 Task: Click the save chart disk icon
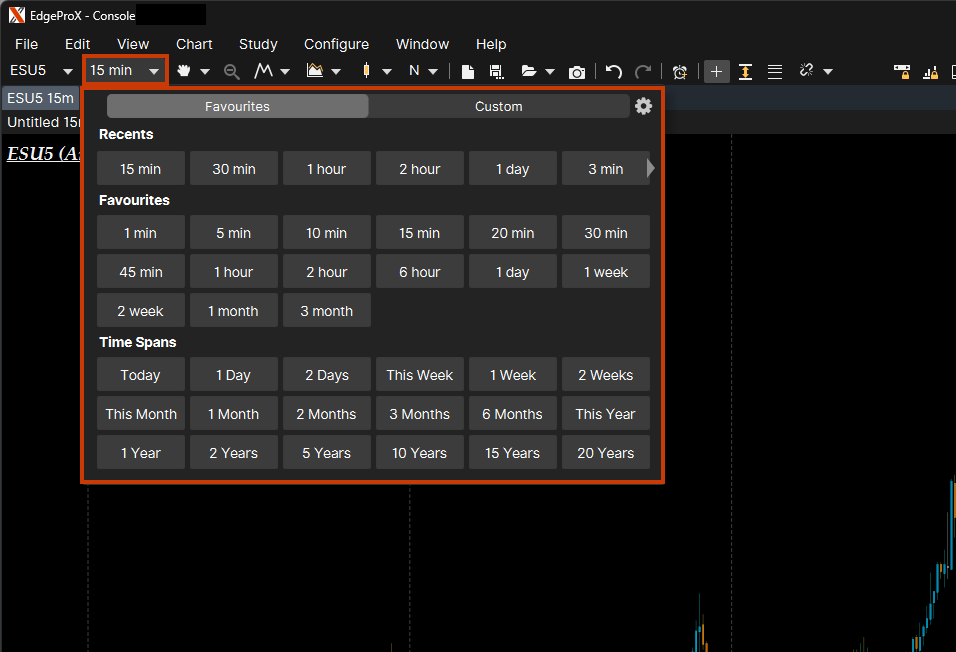coord(495,71)
